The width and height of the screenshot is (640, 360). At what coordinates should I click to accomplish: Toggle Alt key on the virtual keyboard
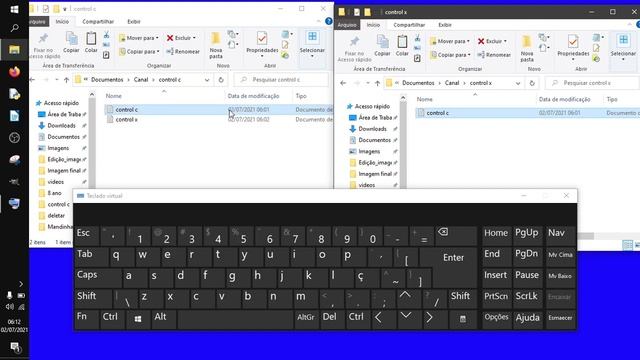pyautogui.click(x=163, y=319)
